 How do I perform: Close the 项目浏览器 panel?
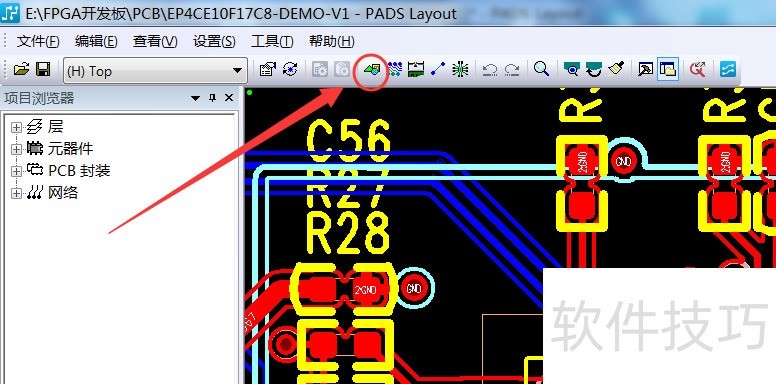[x=229, y=98]
